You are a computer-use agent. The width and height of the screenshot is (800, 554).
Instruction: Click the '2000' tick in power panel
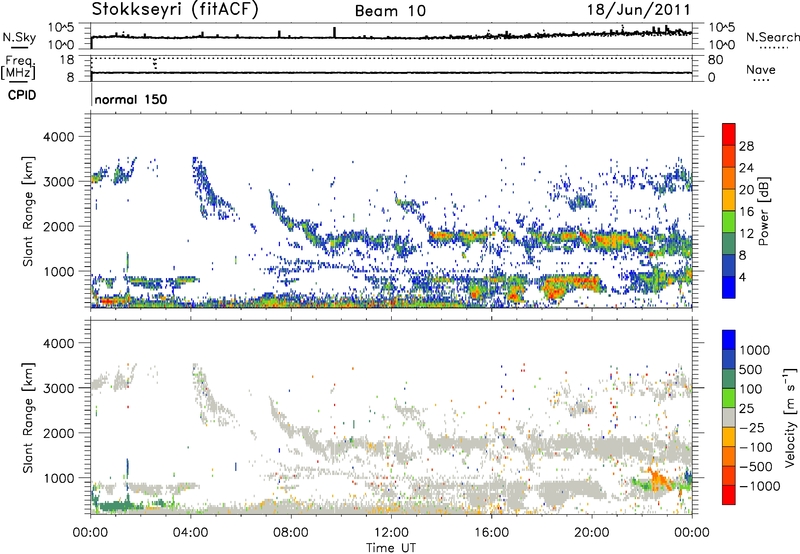tap(58, 226)
